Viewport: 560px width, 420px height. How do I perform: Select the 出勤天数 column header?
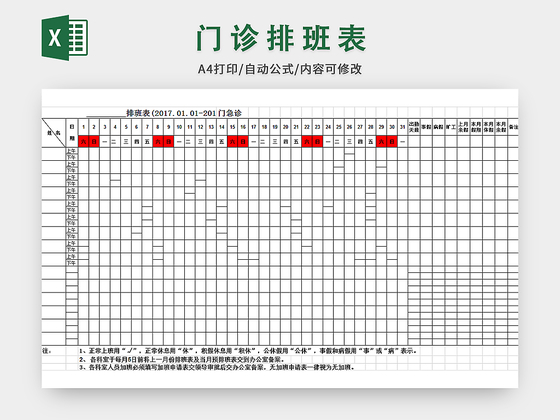[414, 127]
